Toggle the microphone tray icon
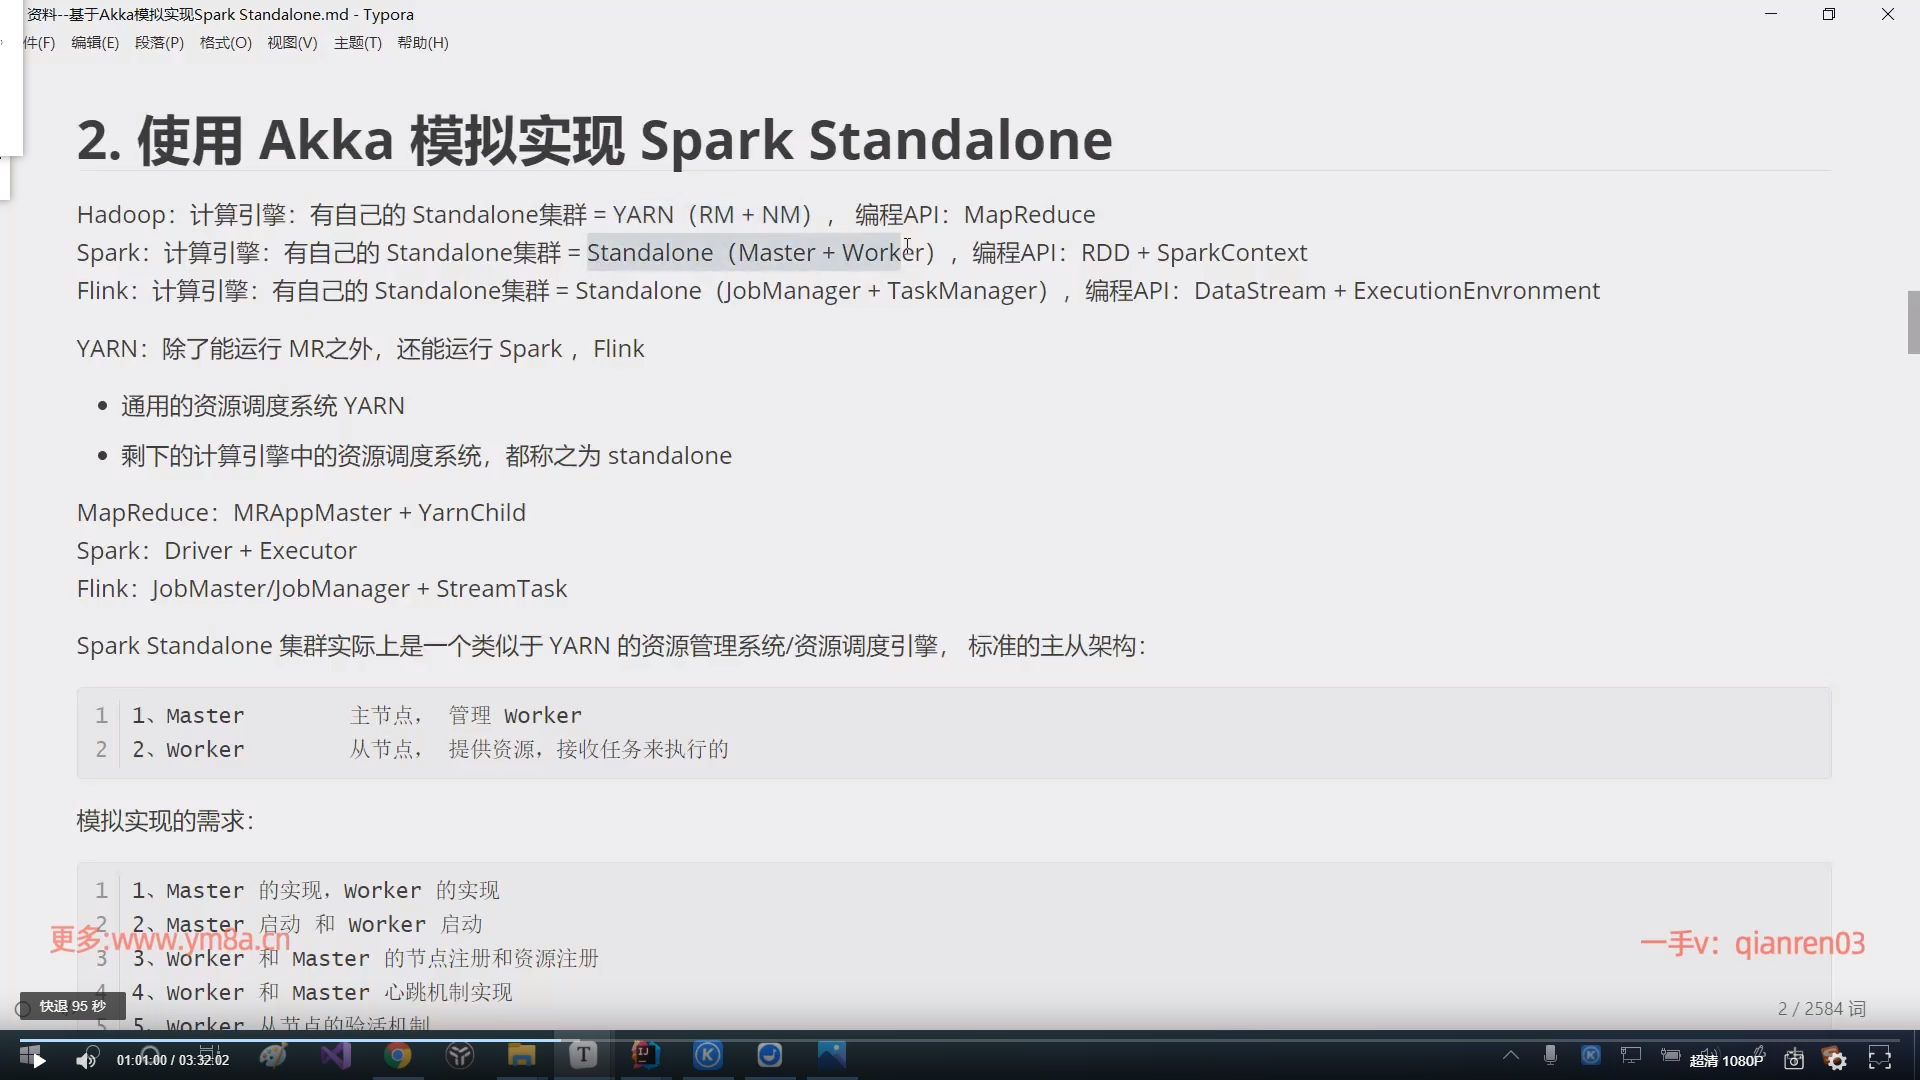This screenshot has width=1920, height=1080. pyautogui.click(x=1550, y=1055)
